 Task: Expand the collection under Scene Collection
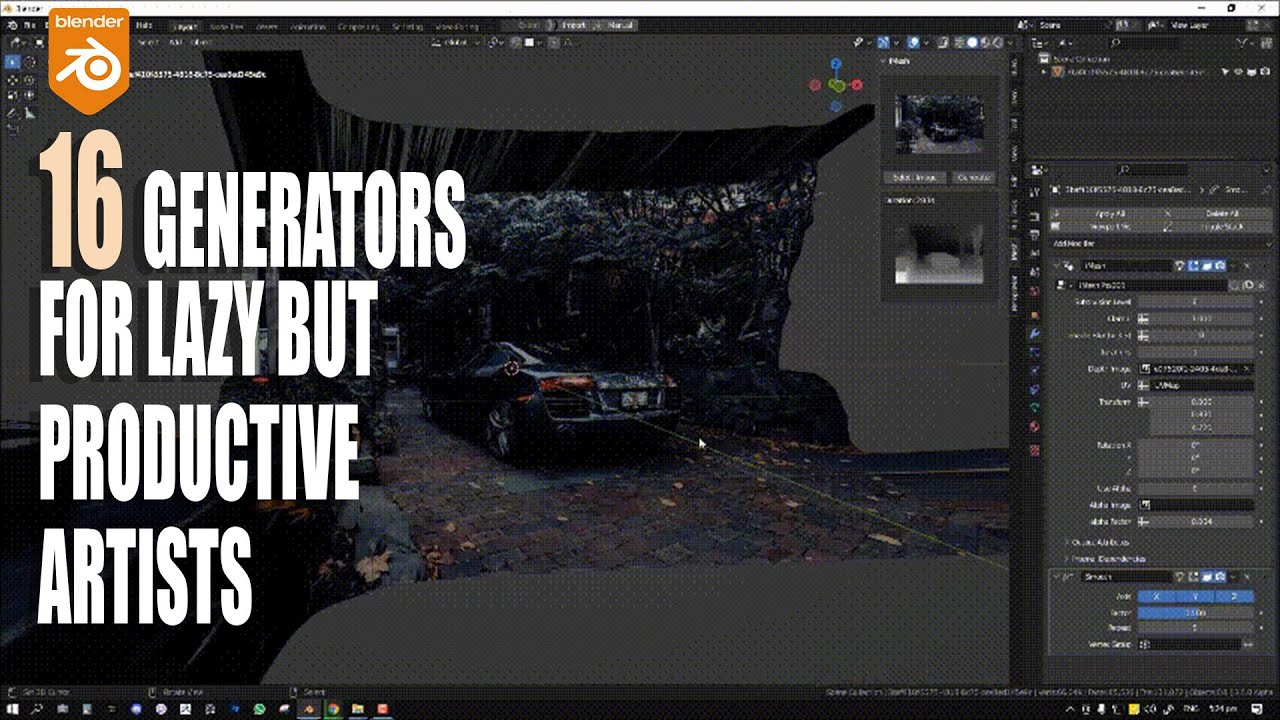click(x=1046, y=72)
